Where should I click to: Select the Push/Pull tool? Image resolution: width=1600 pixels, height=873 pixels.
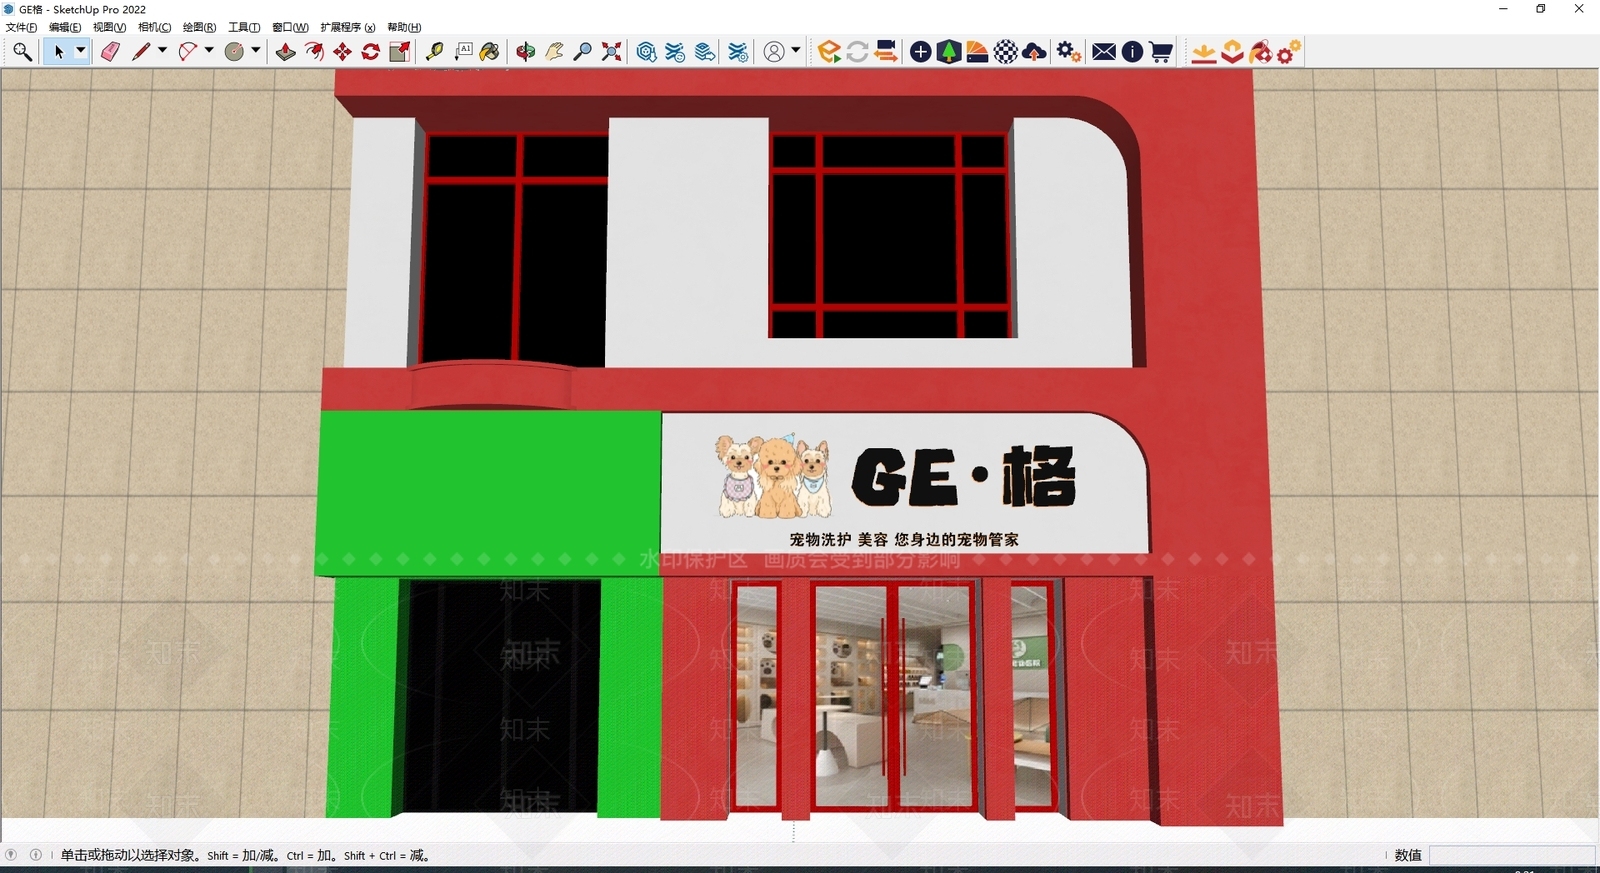[x=285, y=52]
